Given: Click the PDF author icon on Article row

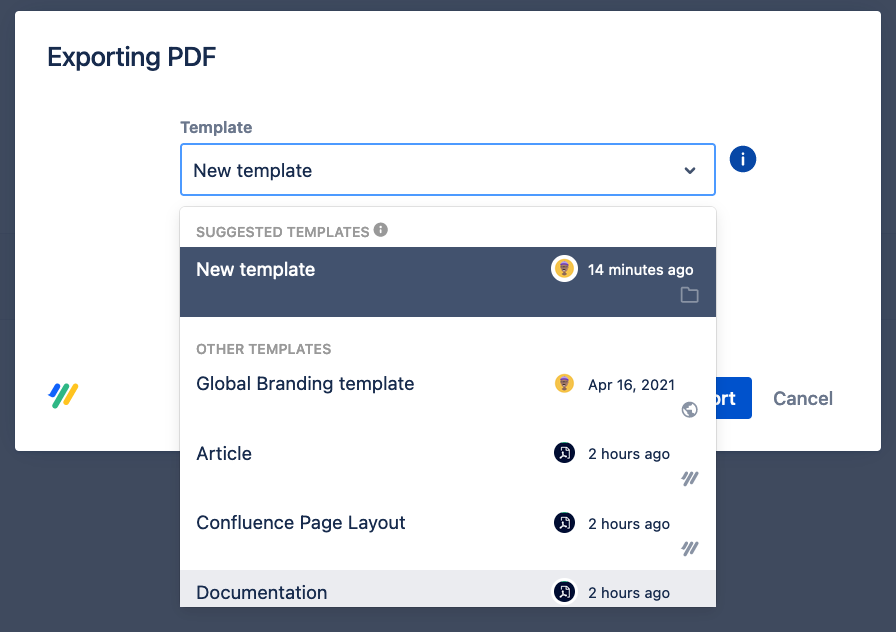Looking at the screenshot, I should [x=564, y=453].
